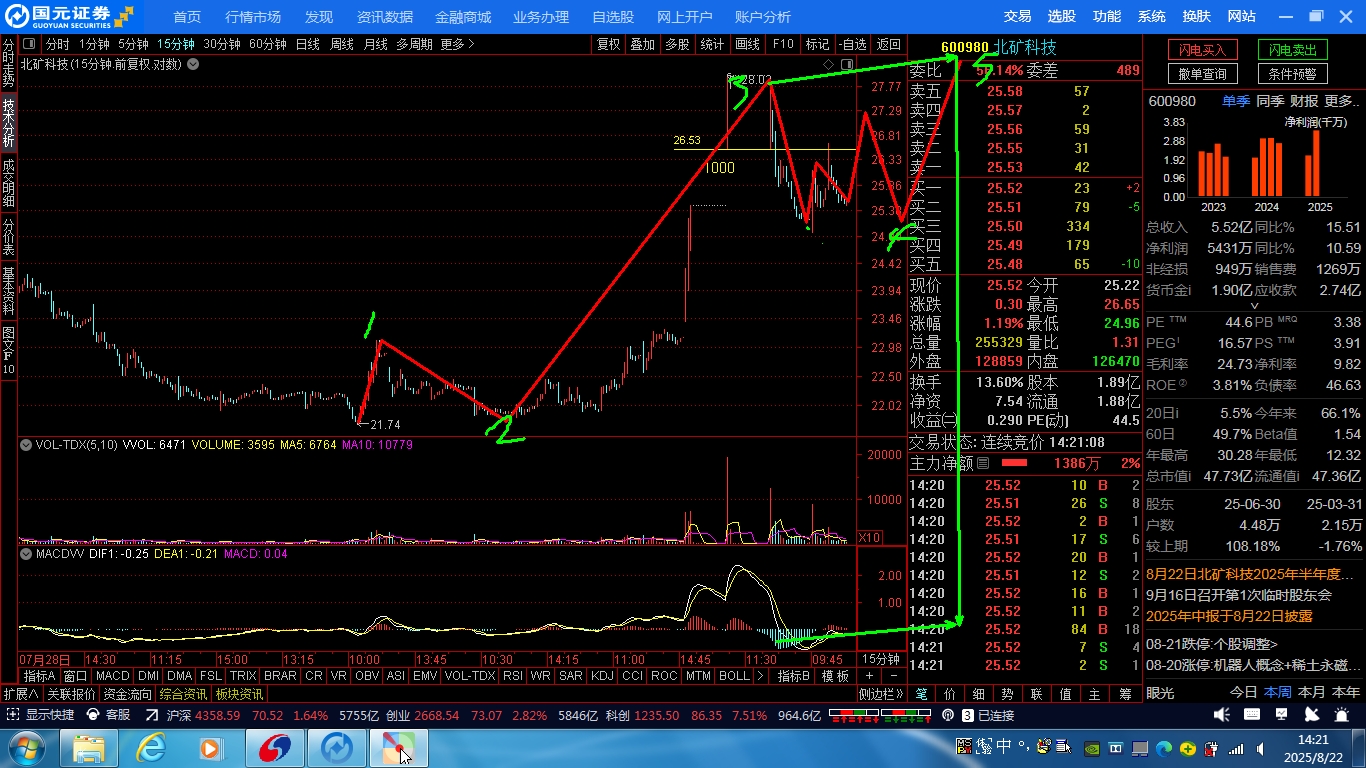Select 本年 time range
This screenshot has width=1366, height=768.
click(x=1346, y=692)
